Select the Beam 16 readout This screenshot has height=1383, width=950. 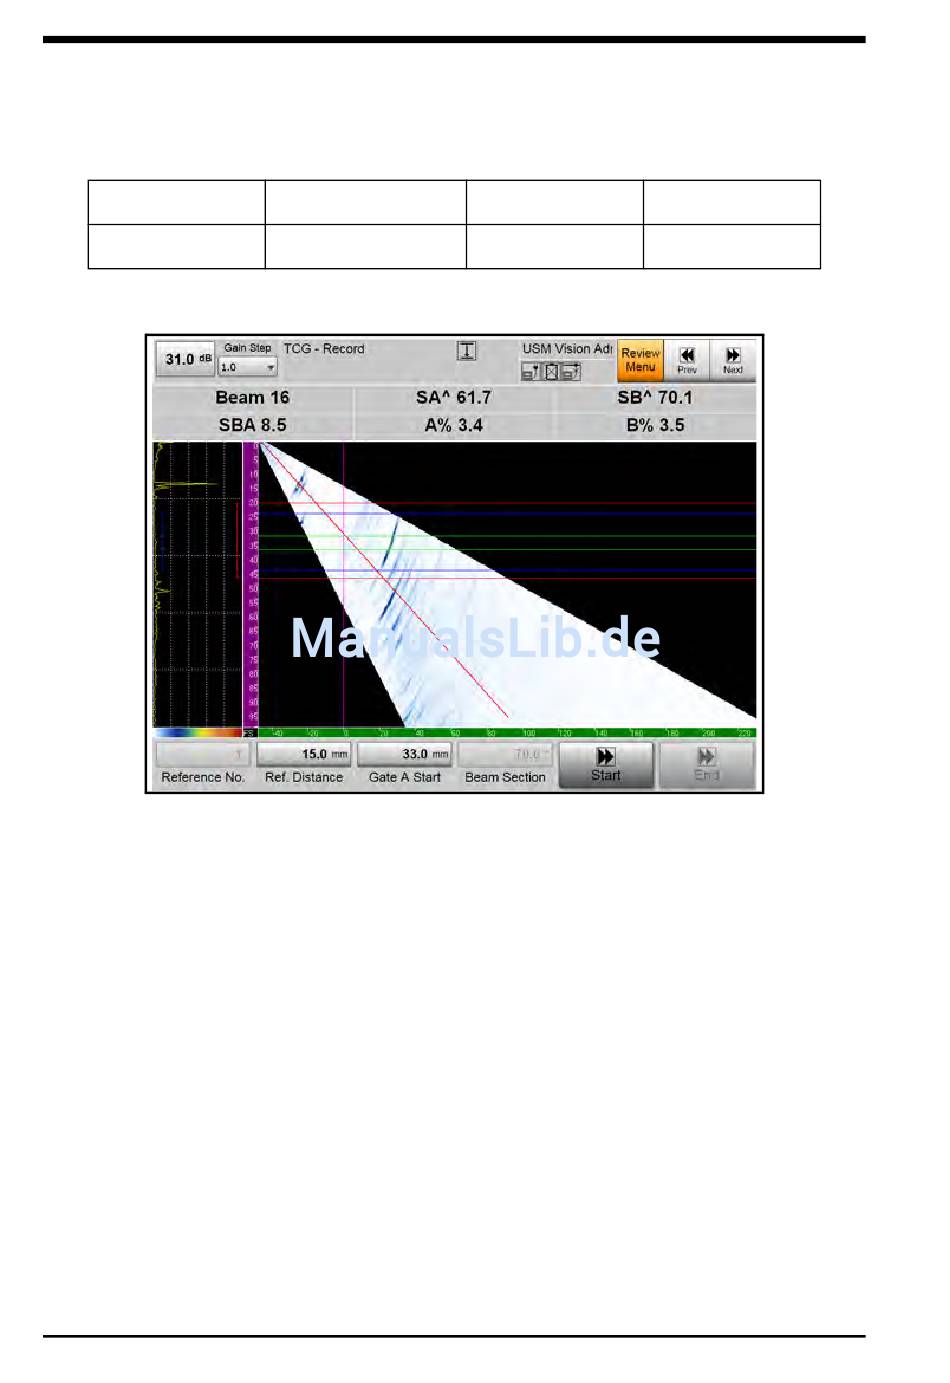[252, 398]
